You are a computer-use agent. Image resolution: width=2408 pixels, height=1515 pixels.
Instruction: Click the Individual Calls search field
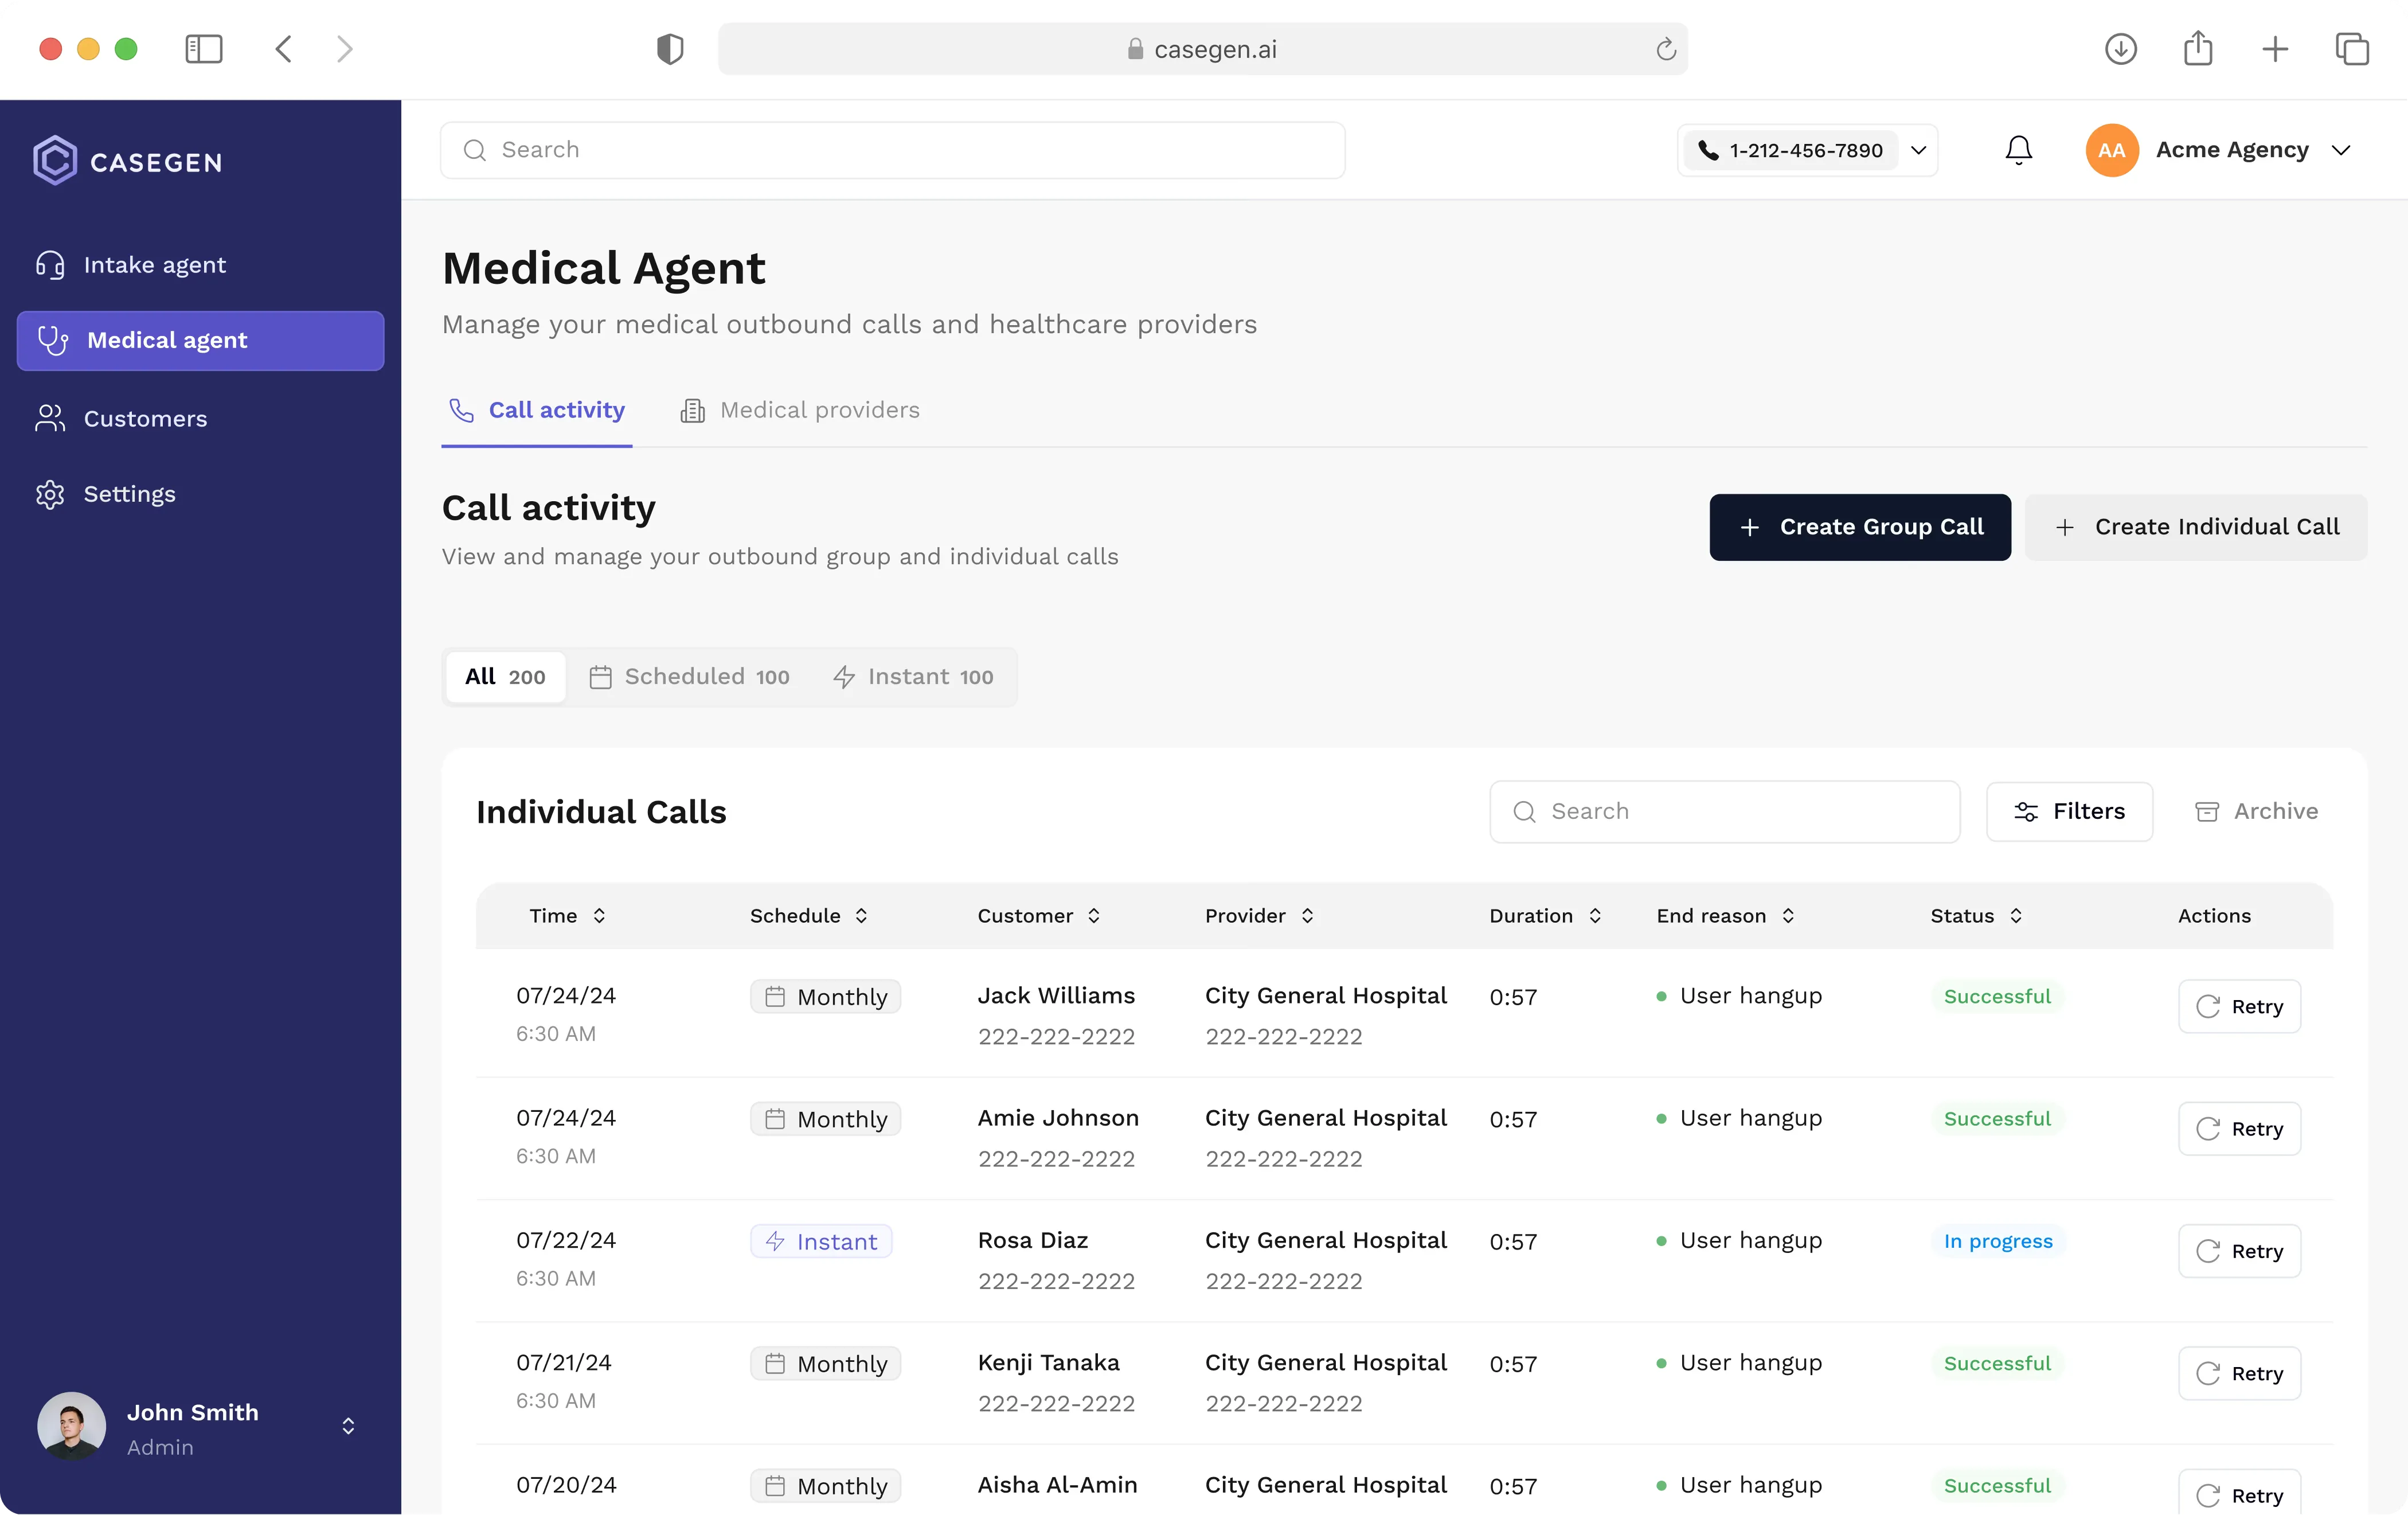click(x=1724, y=811)
